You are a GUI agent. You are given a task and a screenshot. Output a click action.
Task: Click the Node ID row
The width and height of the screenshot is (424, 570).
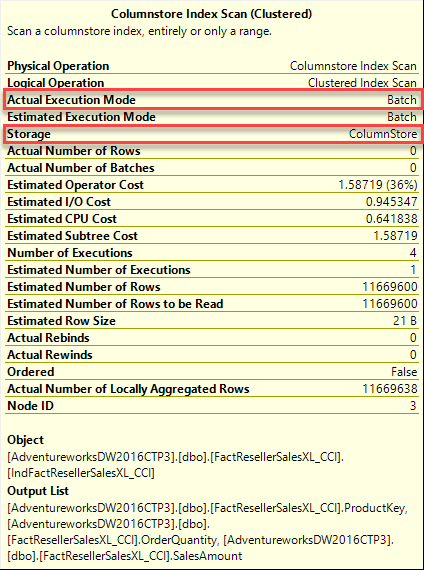pyautogui.click(x=212, y=406)
